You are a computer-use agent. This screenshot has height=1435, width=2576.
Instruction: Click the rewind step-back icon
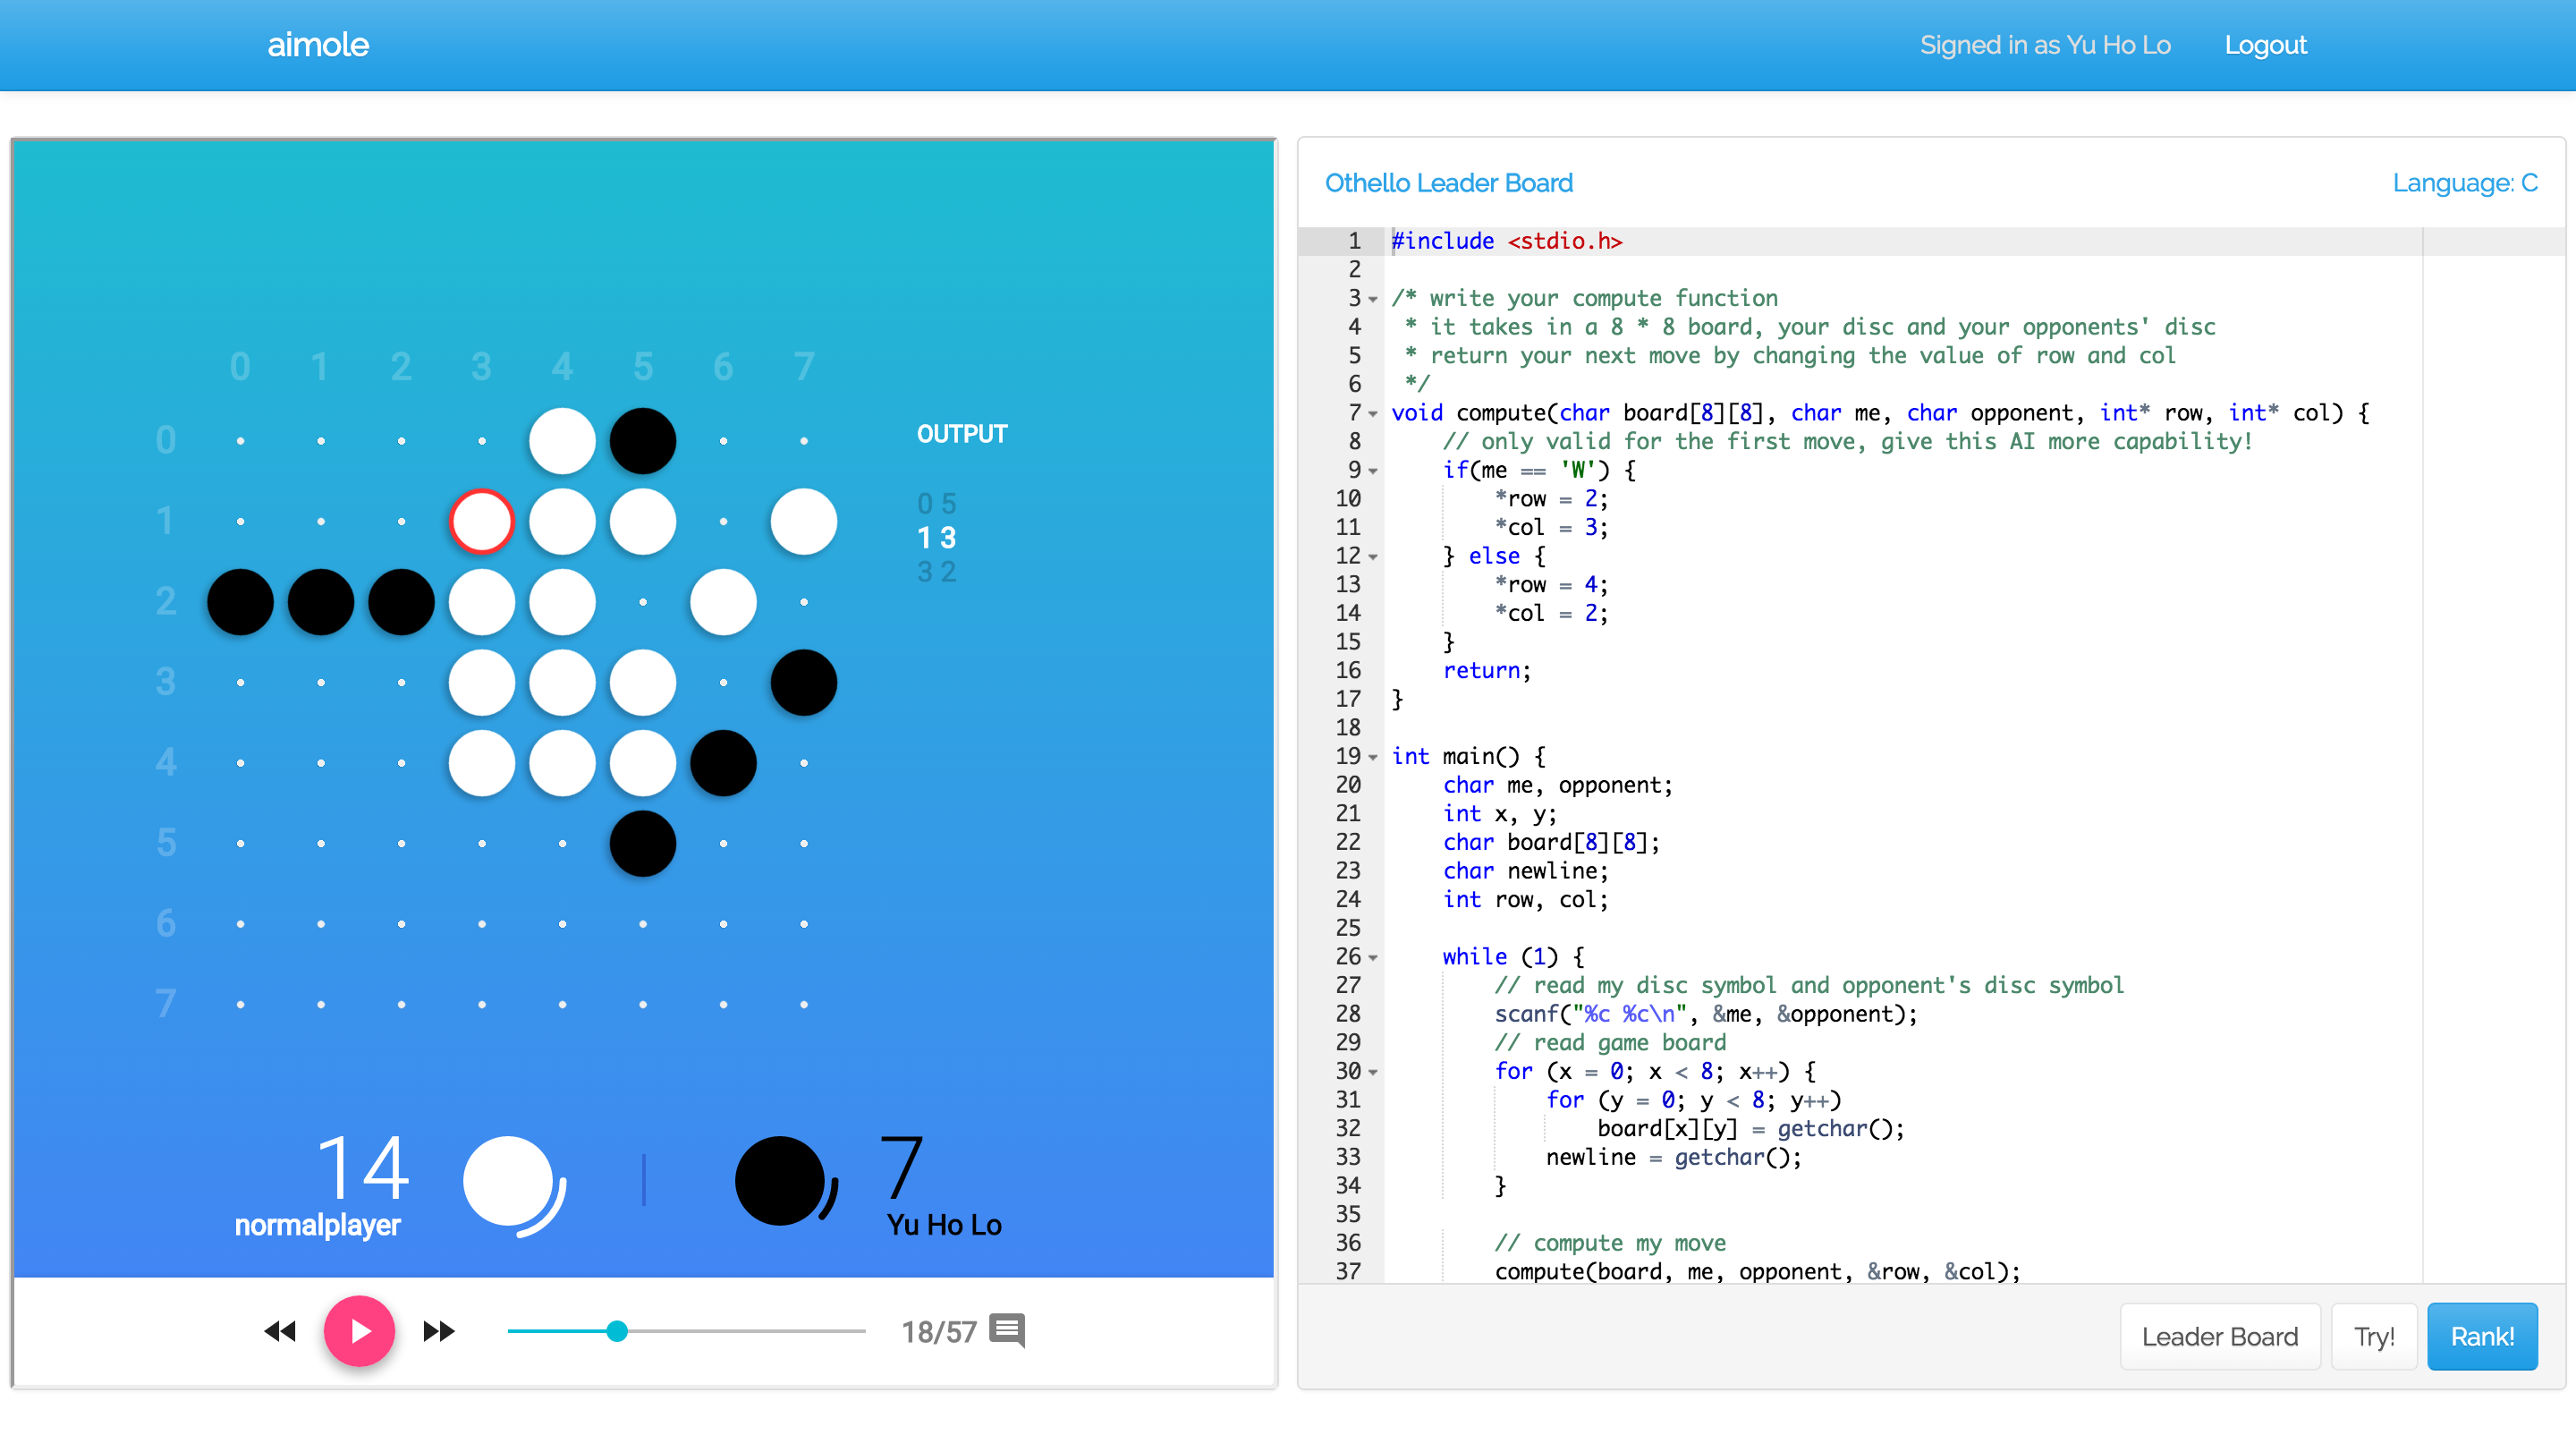pos(280,1331)
